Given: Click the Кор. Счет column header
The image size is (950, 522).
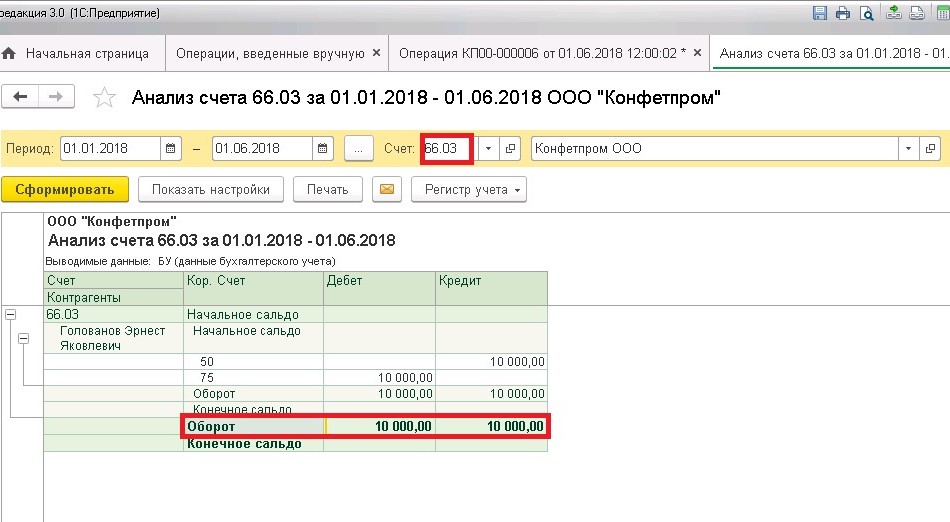Looking at the screenshot, I should coord(253,289).
